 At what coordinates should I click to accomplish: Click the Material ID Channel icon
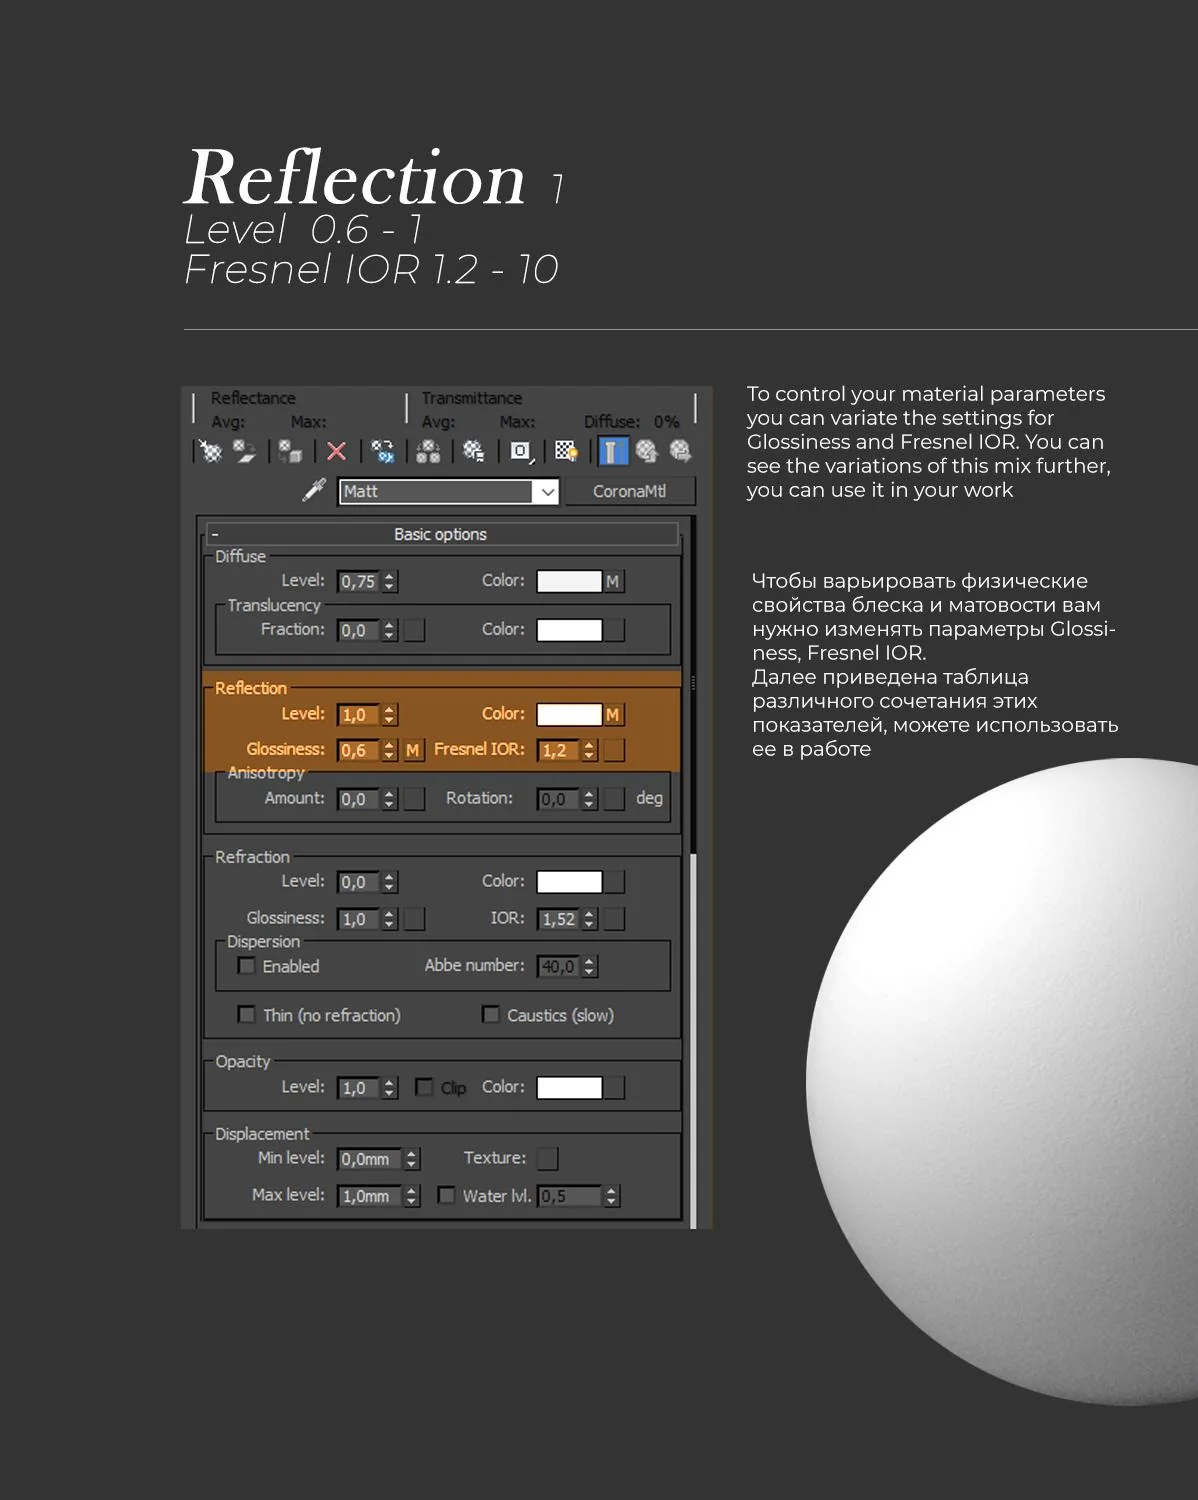coord(521,451)
